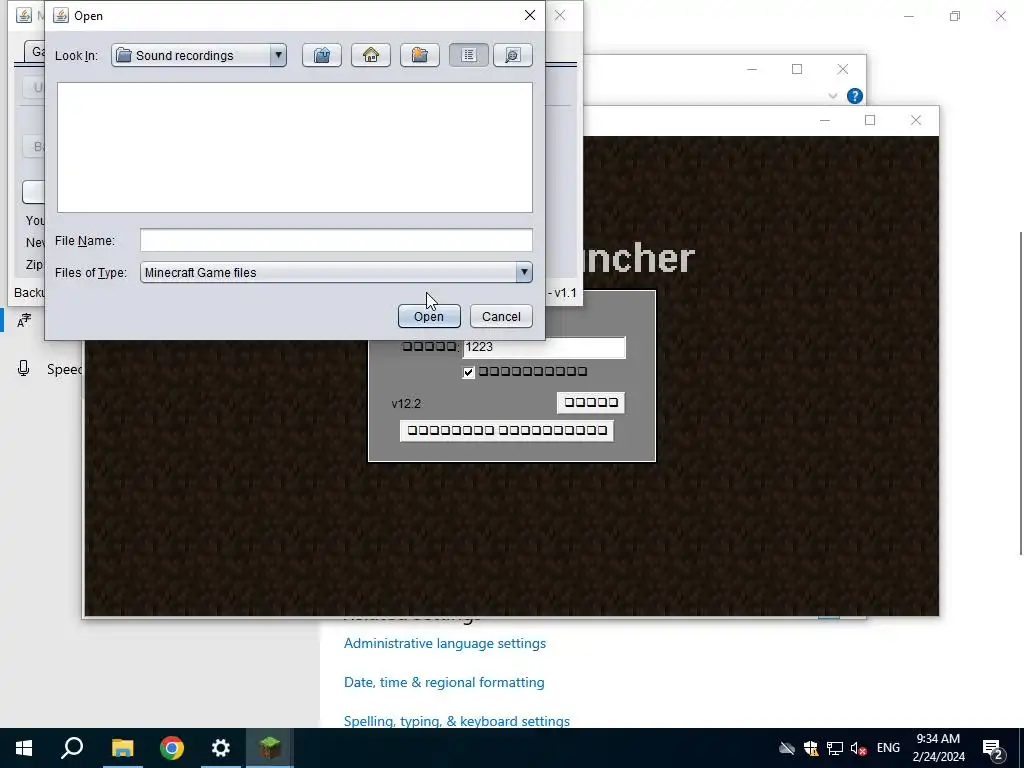Viewport: 1024px width, 768px height.
Task: Click the OneDrive cloud tray icon
Action: 786,748
